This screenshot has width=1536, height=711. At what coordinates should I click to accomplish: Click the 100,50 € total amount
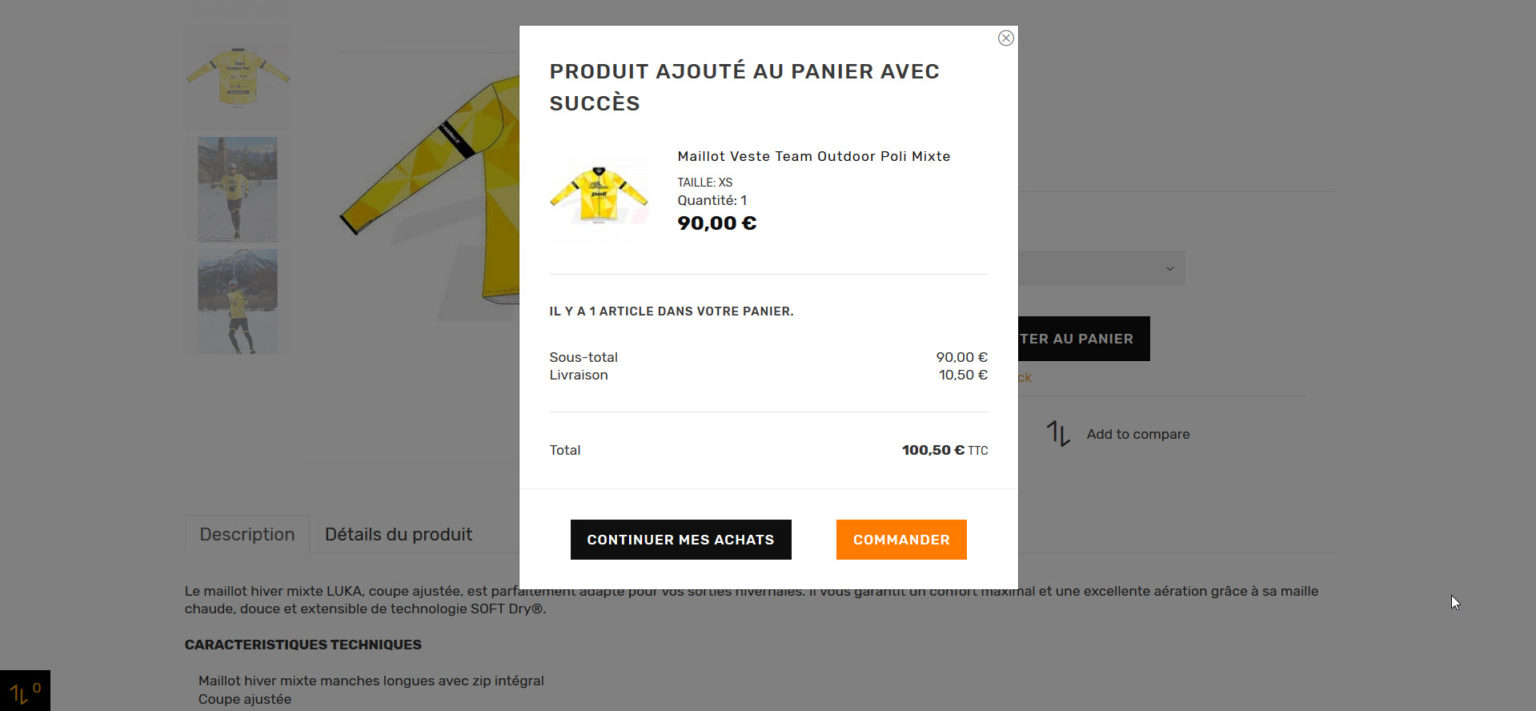pyautogui.click(x=933, y=450)
